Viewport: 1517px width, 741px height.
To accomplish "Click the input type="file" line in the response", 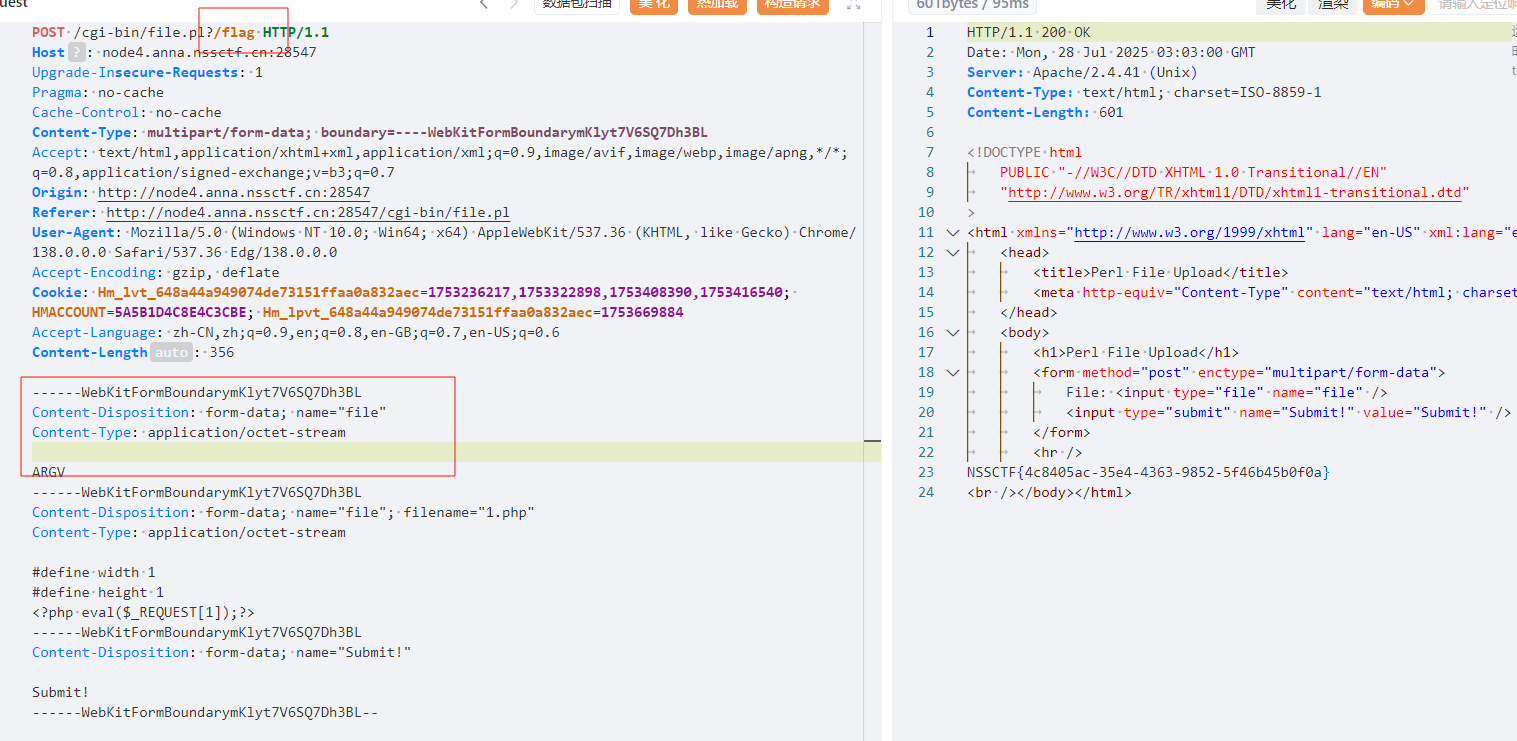I will 1226,392.
